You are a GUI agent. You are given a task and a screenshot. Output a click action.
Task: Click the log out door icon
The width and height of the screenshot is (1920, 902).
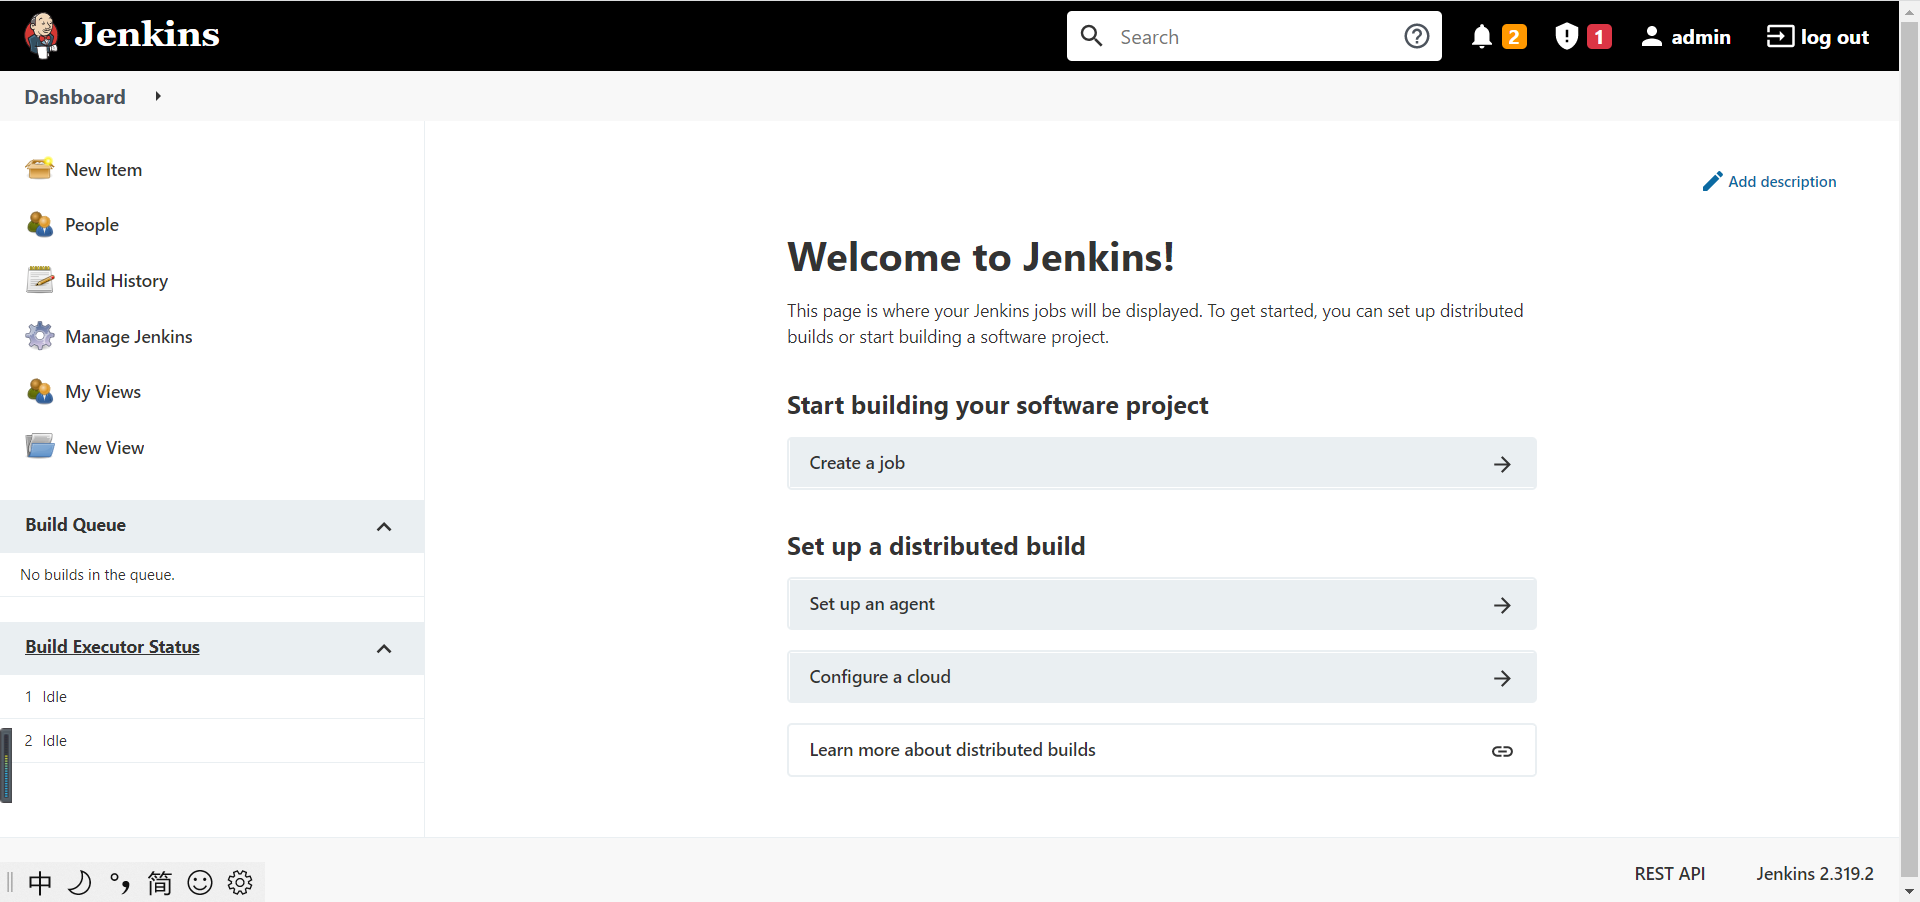[x=1780, y=37]
